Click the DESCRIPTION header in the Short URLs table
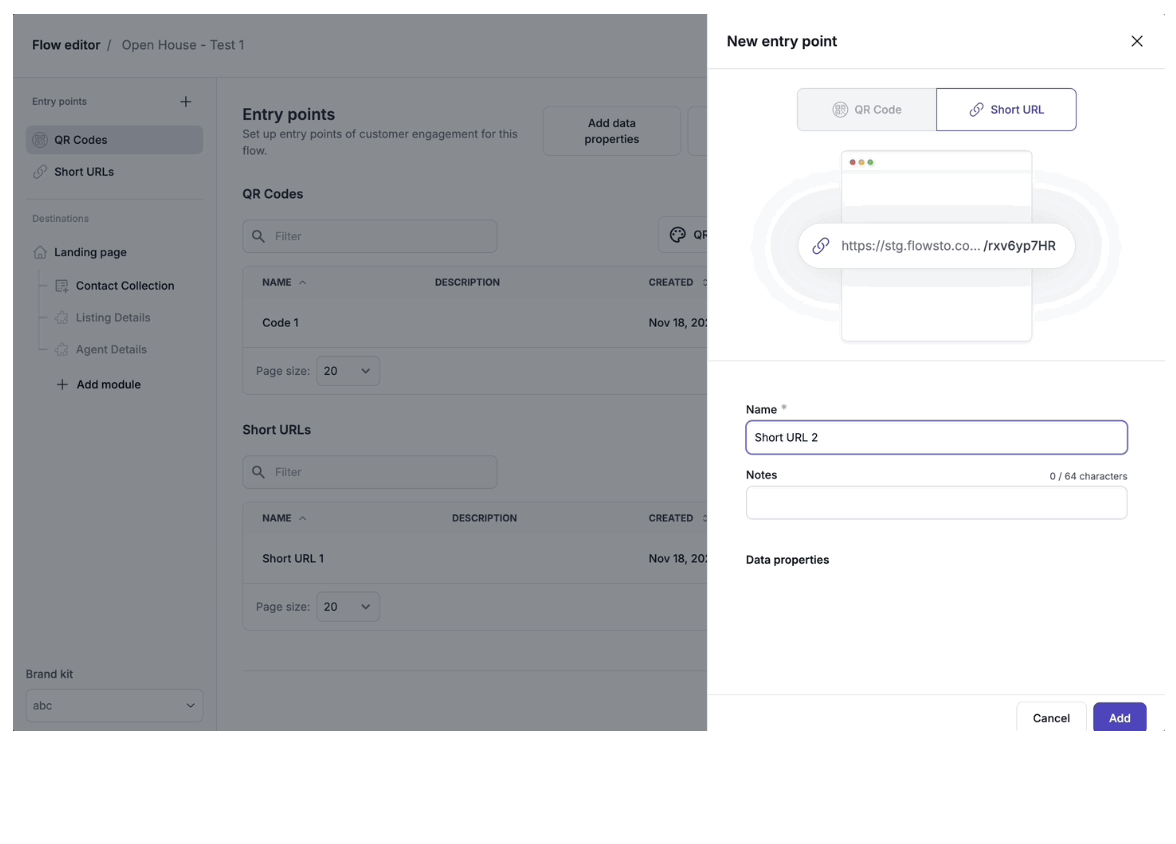 click(x=484, y=518)
